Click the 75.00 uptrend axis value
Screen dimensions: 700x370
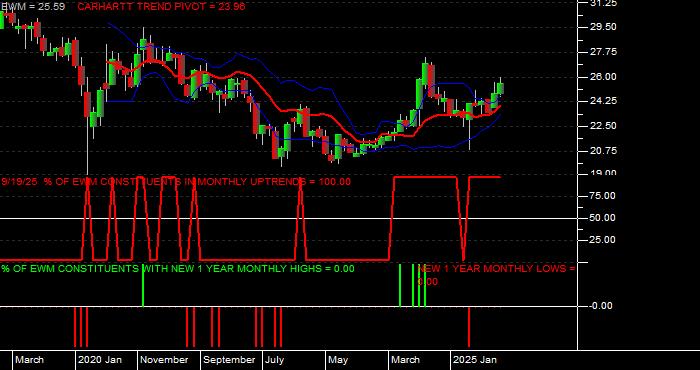(604, 195)
